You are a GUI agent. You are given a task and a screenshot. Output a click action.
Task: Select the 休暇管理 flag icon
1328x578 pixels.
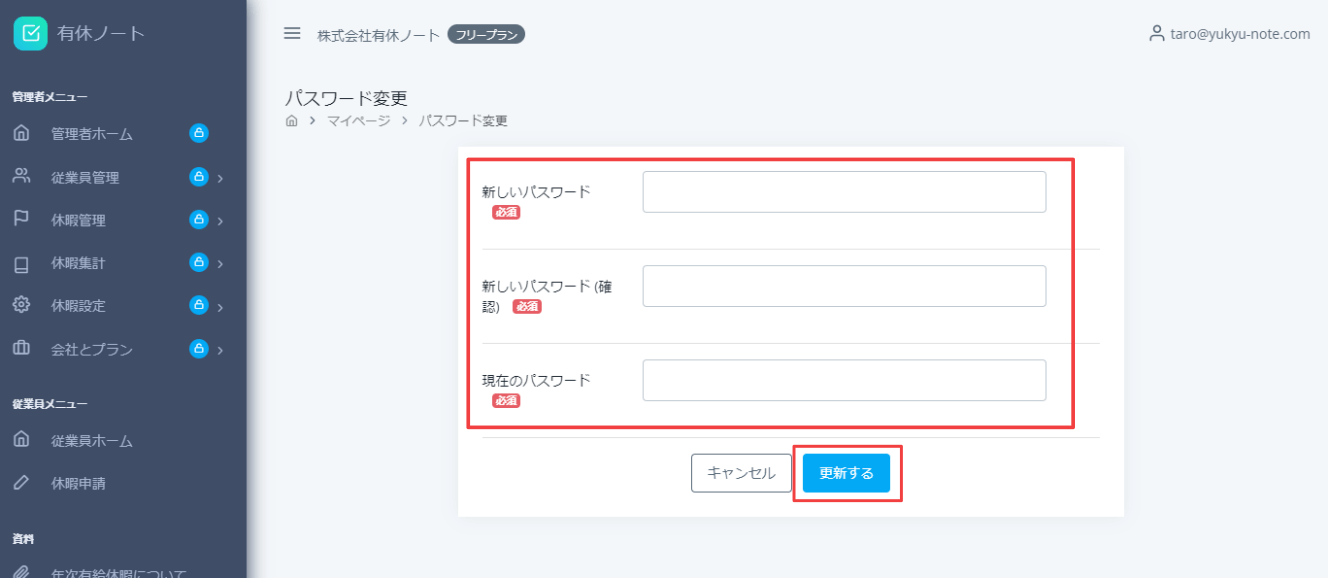(20, 220)
